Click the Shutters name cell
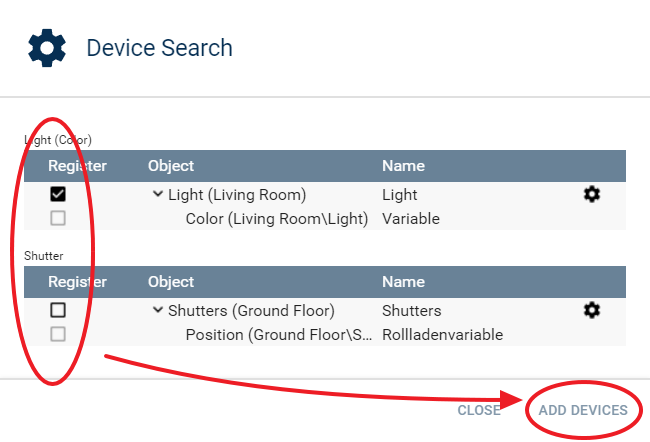 click(411, 311)
